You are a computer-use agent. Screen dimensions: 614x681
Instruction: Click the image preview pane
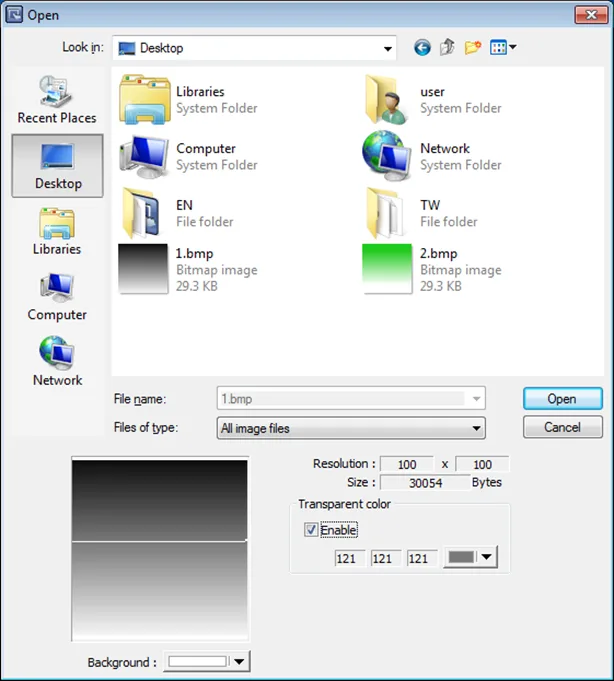pyautogui.click(x=160, y=549)
